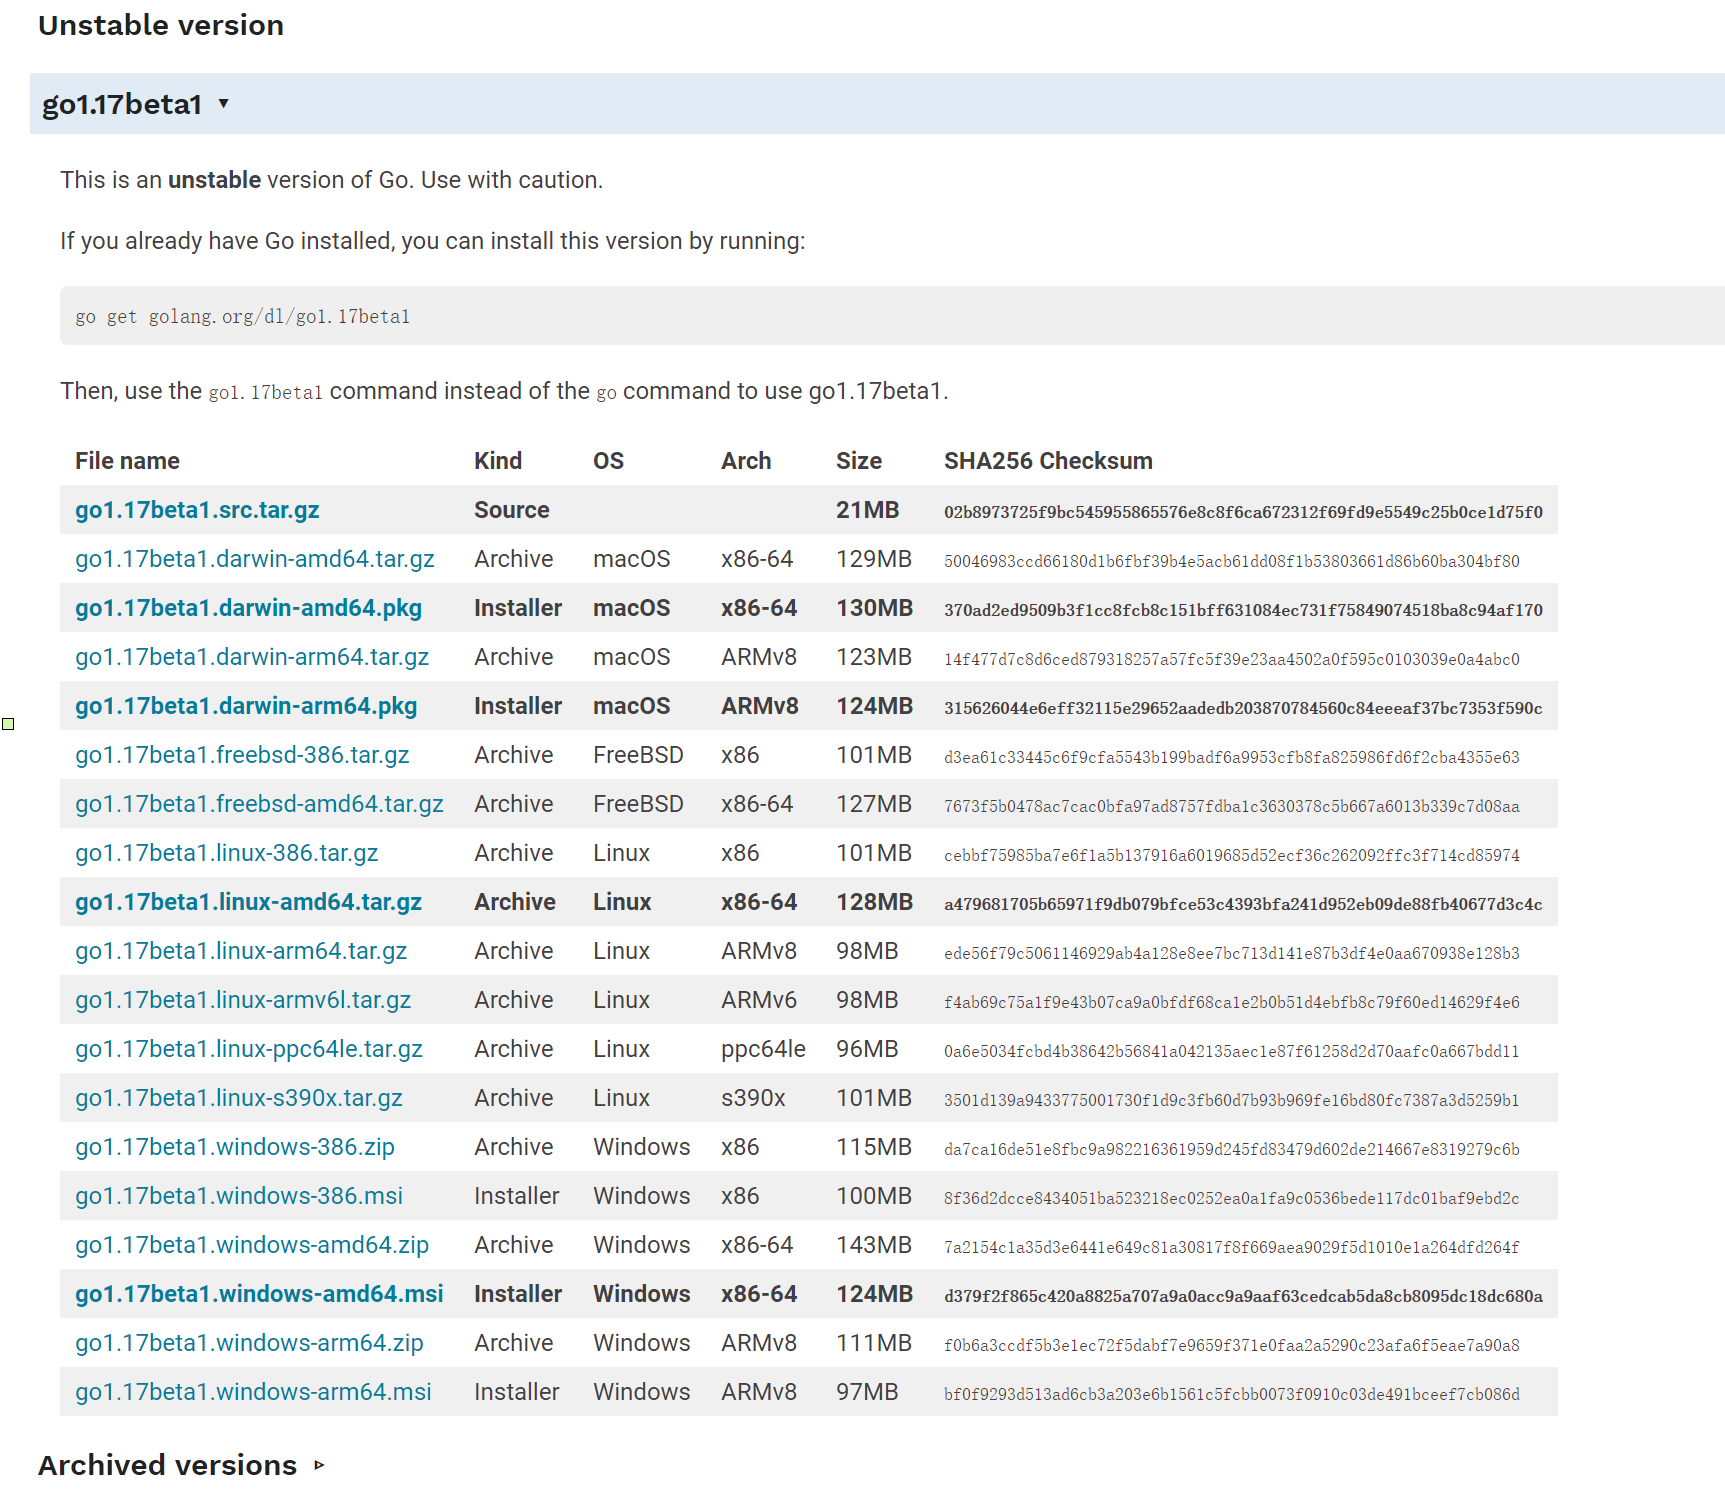1725x1500 pixels.
Task: Click checksum starting with d379f2f865c4
Action: coord(1243,1296)
